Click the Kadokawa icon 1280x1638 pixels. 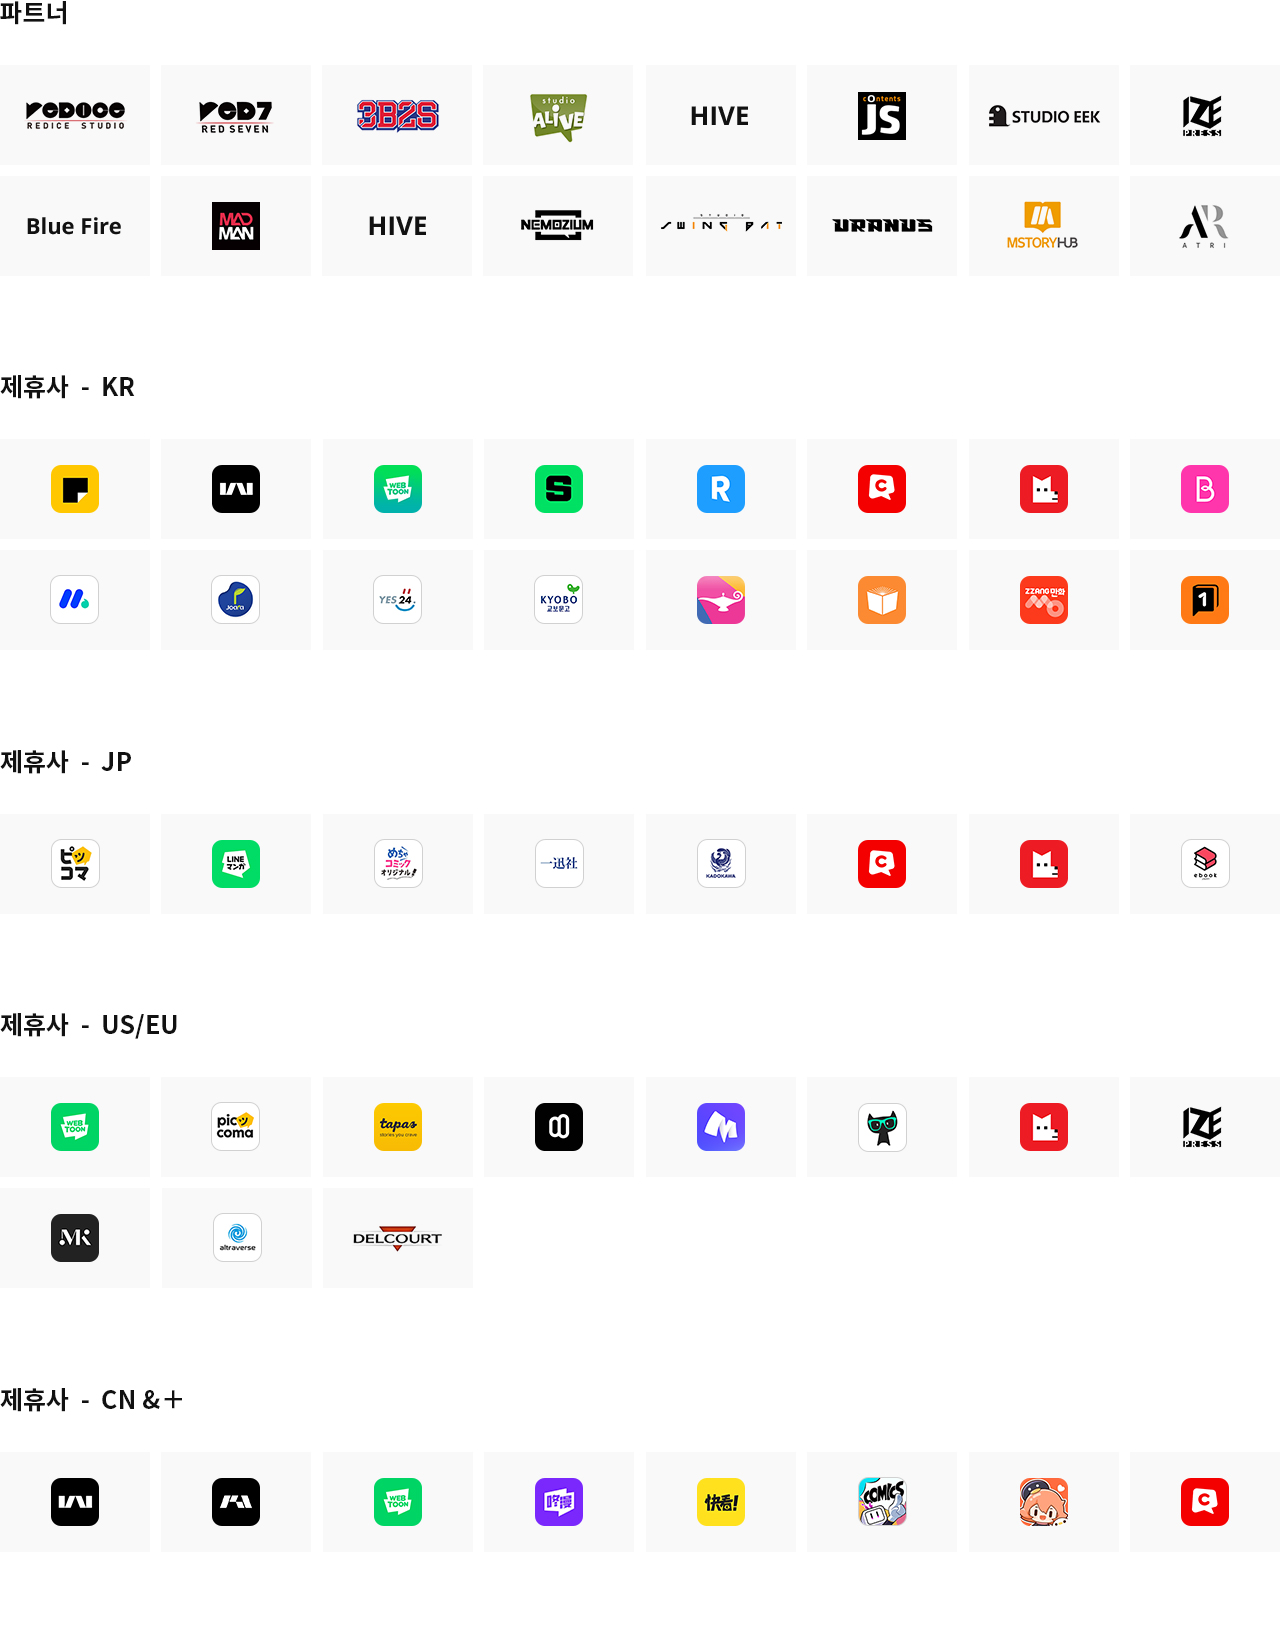[721, 864]
